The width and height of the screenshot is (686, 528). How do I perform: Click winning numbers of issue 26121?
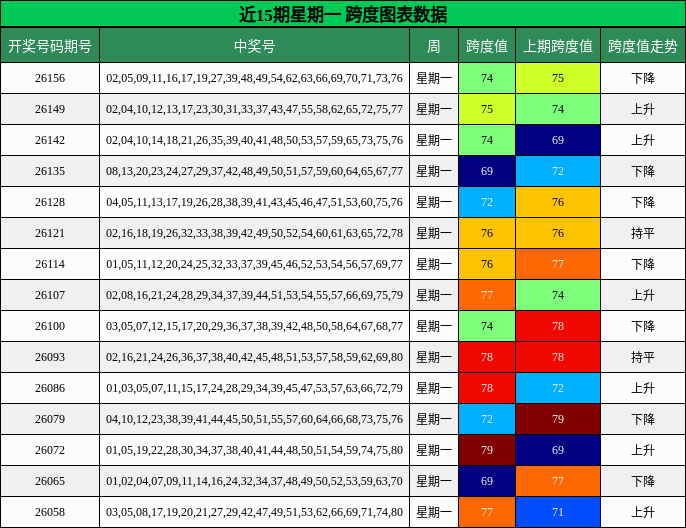pos(255,234)
